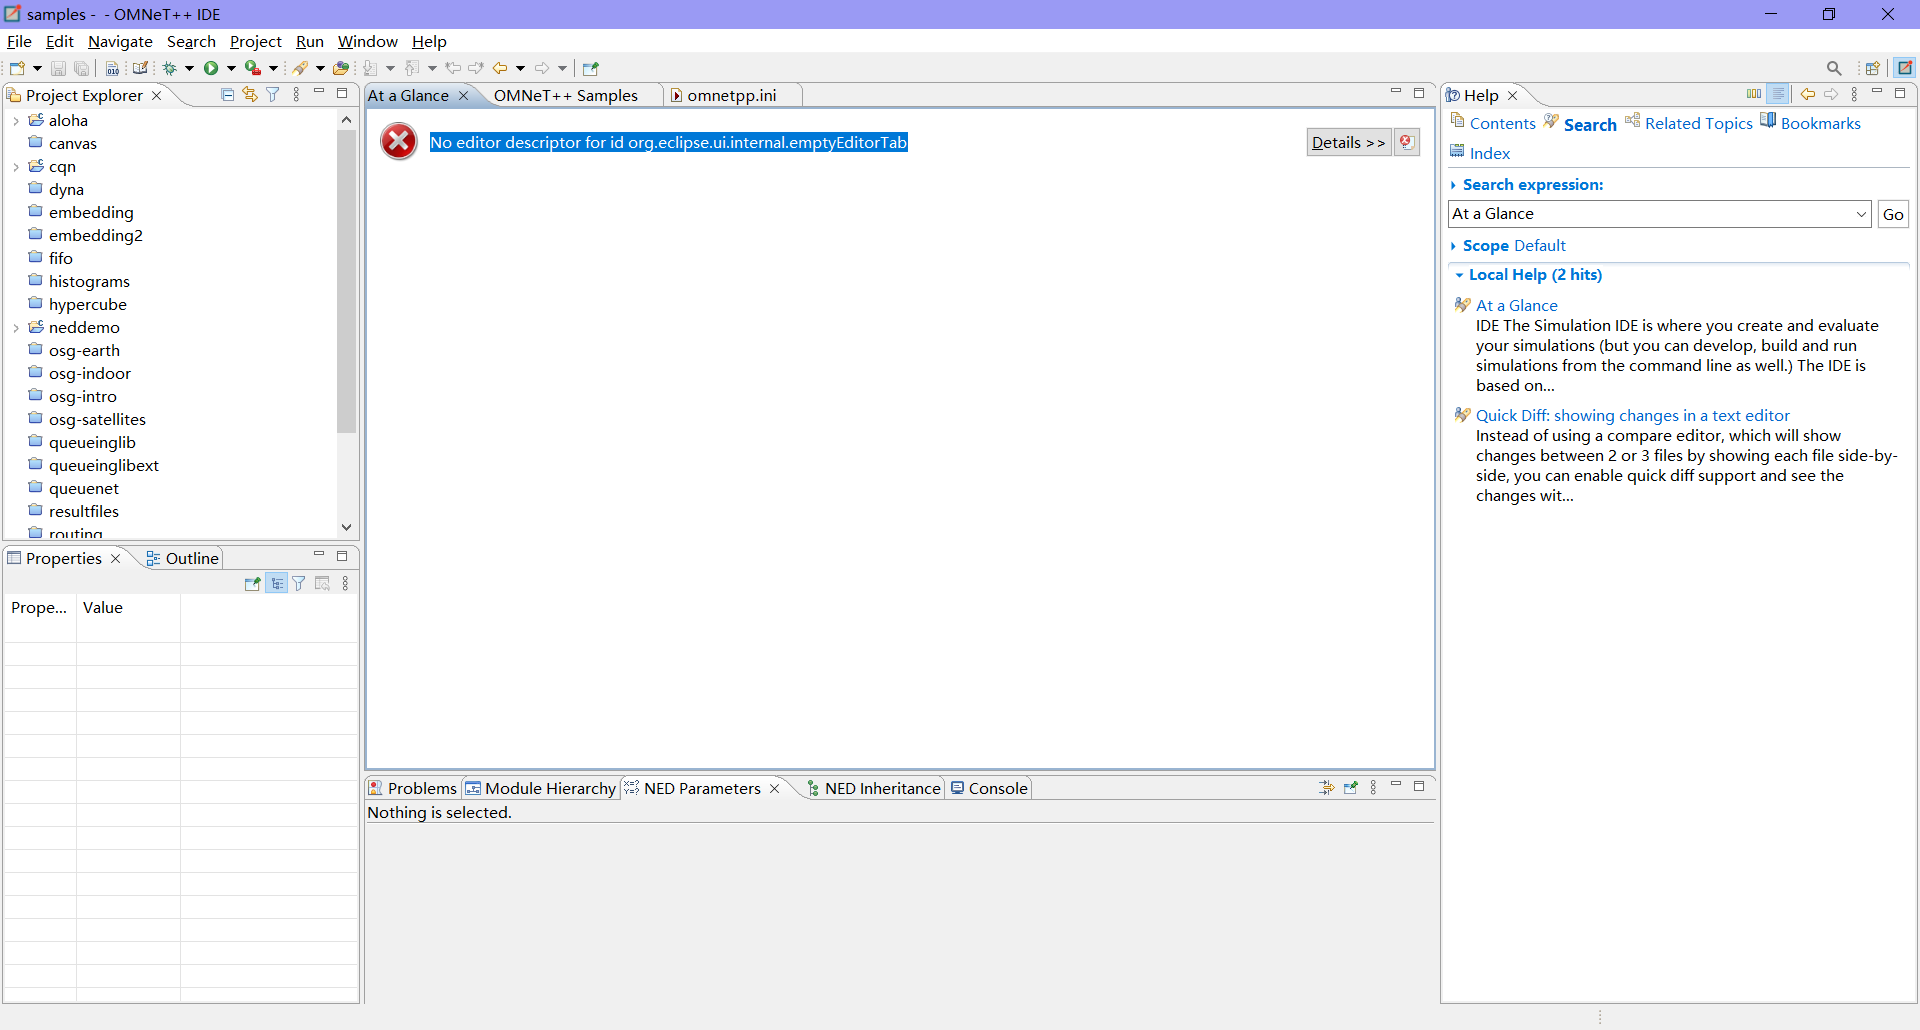Open the Window menu

tap(367, 41)
